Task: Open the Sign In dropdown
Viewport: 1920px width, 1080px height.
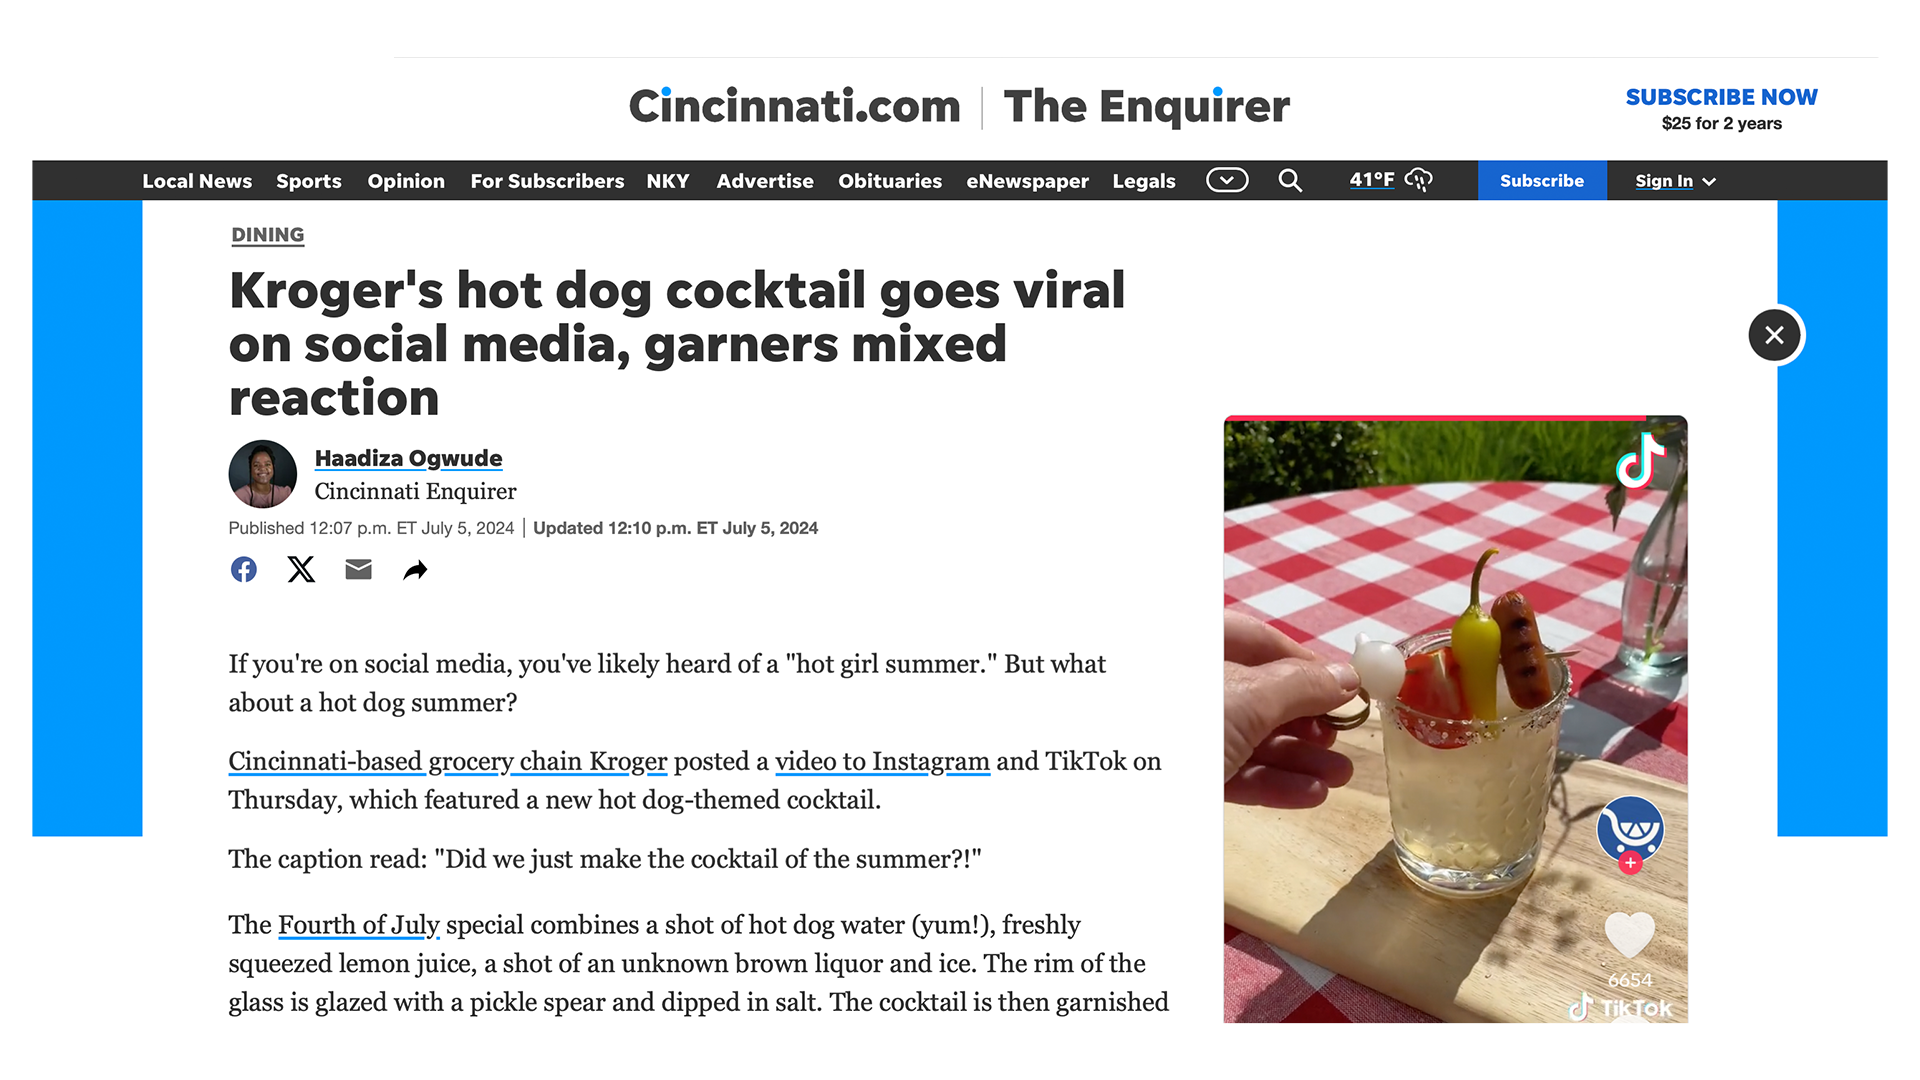Action: (1675, 181)
